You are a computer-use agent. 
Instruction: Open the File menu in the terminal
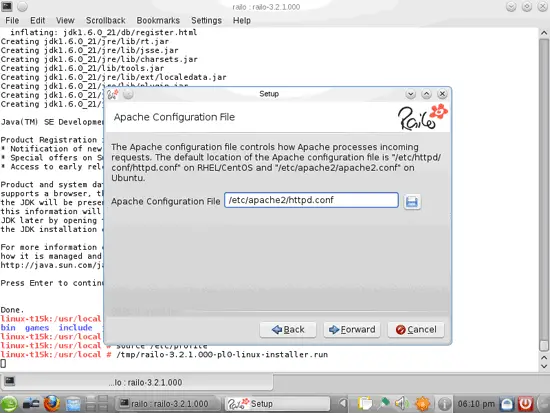pos(12,21)
